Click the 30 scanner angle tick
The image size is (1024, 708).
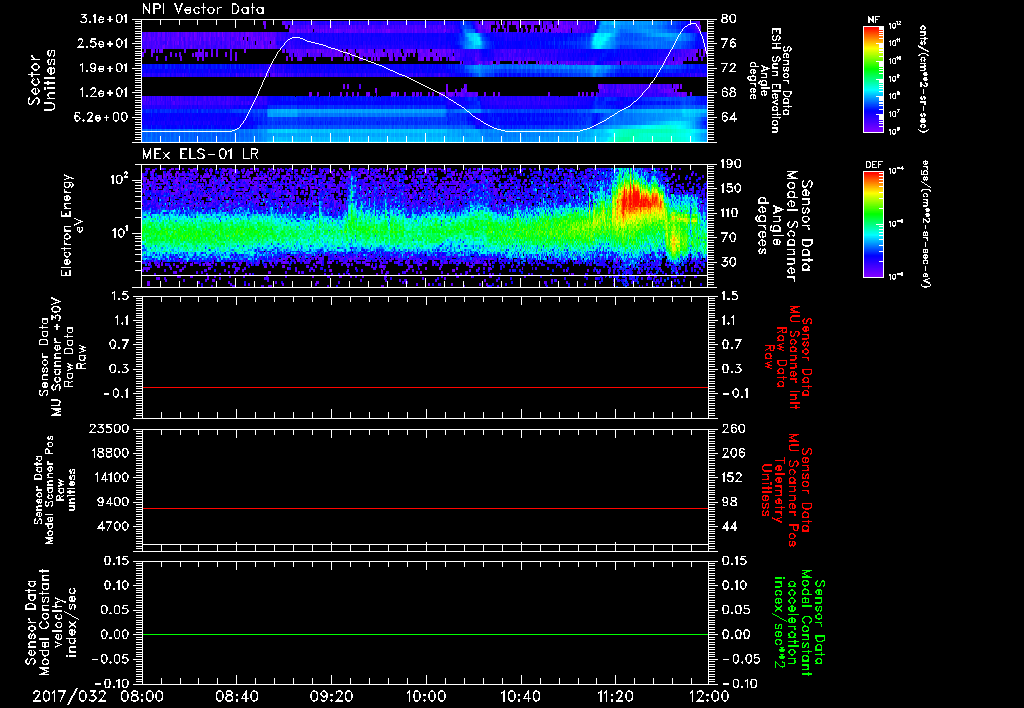coord(729,262)
